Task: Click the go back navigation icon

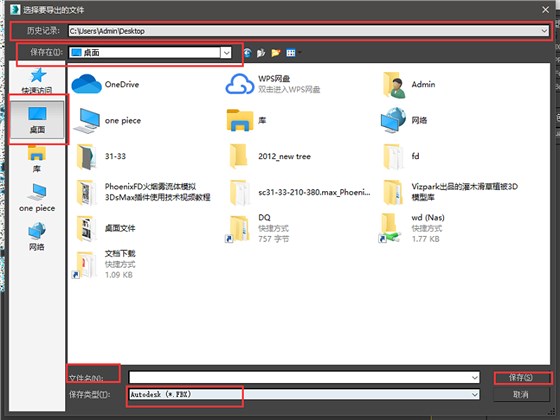Action: point(247,53)
